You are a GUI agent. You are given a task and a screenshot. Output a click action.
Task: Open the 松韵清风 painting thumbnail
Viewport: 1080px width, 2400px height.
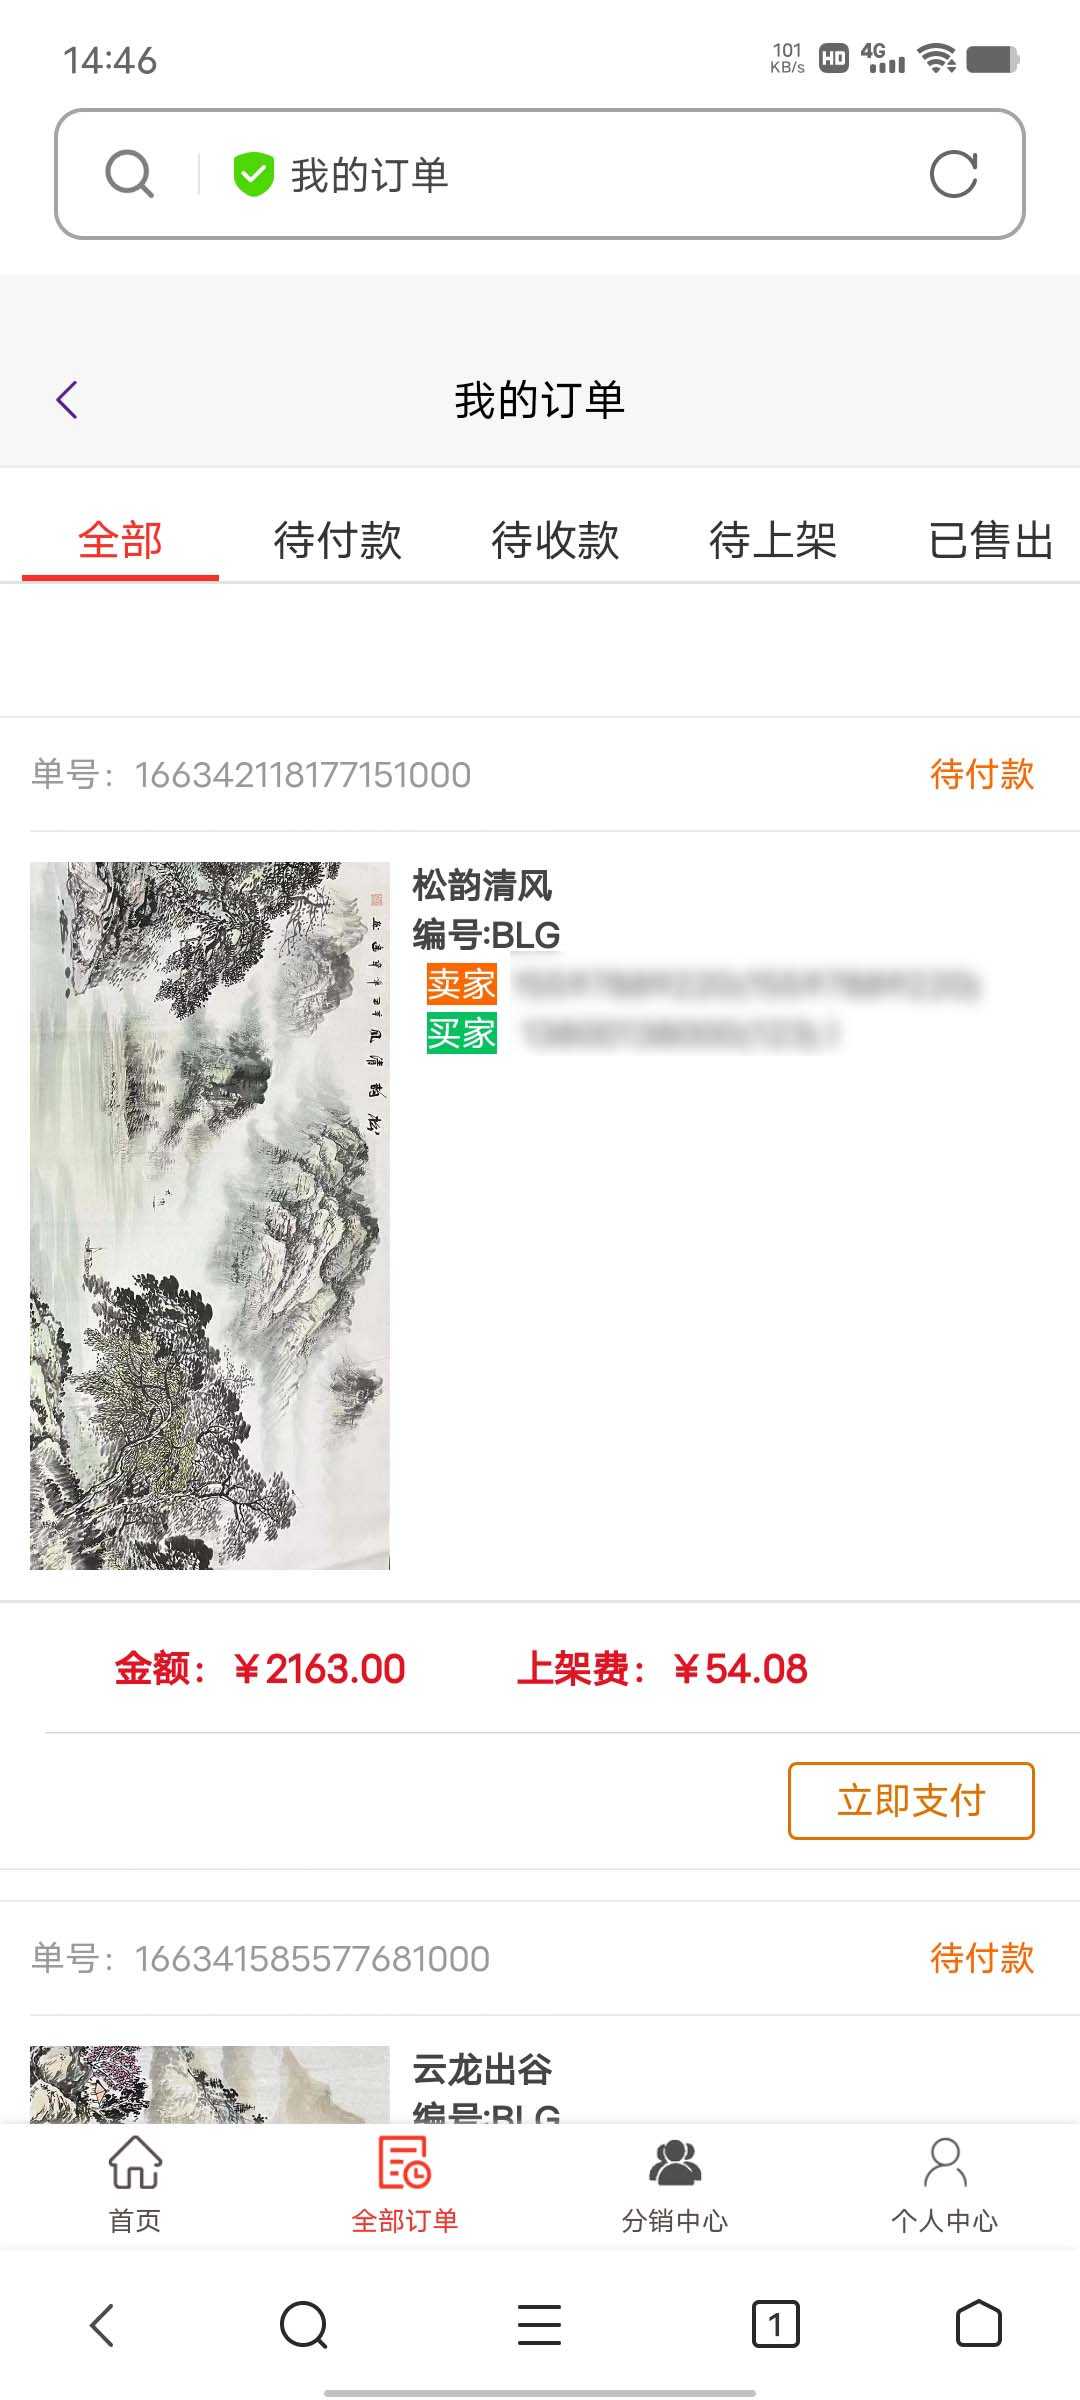(210, 1215)
